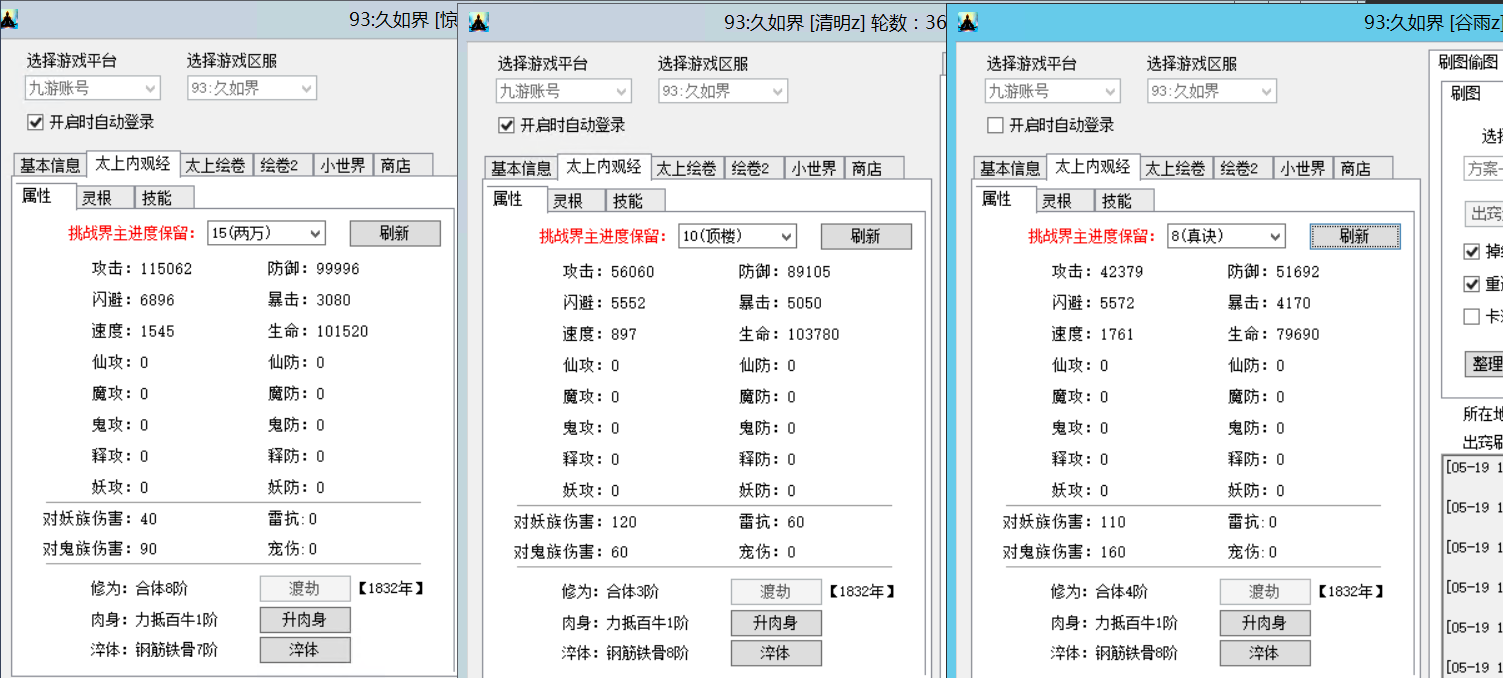Toggle 开启时自动登录 in the 惊 window
The width and height of the screenshot is (1503, 678).
[36, 122]
